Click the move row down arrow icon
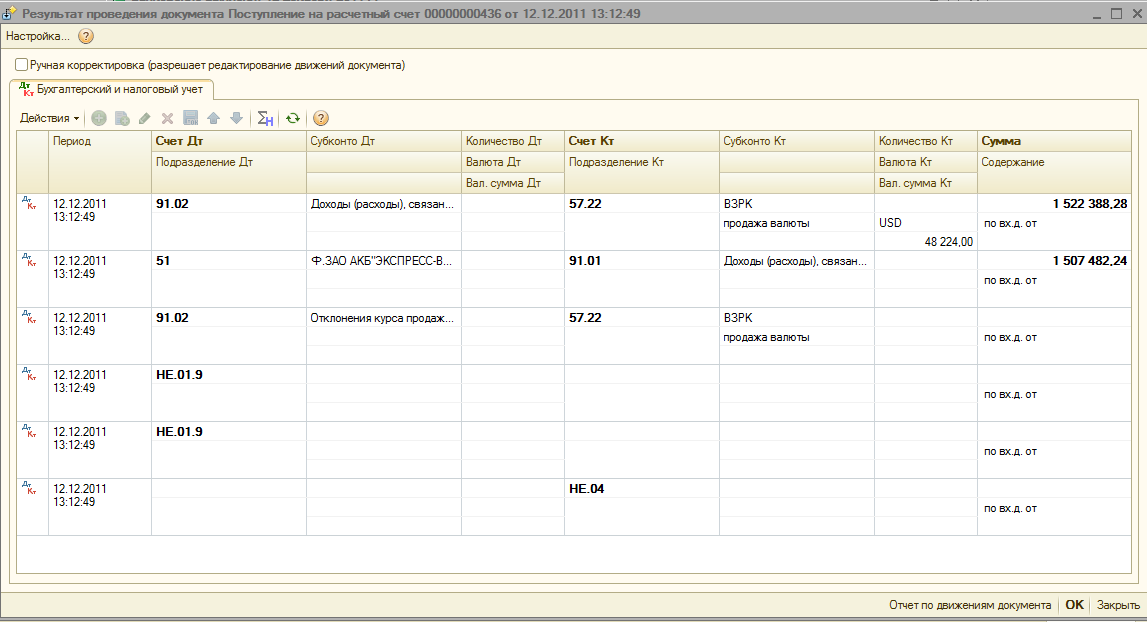The width and height of the screenshot is (1147, 622). point(236,118)
